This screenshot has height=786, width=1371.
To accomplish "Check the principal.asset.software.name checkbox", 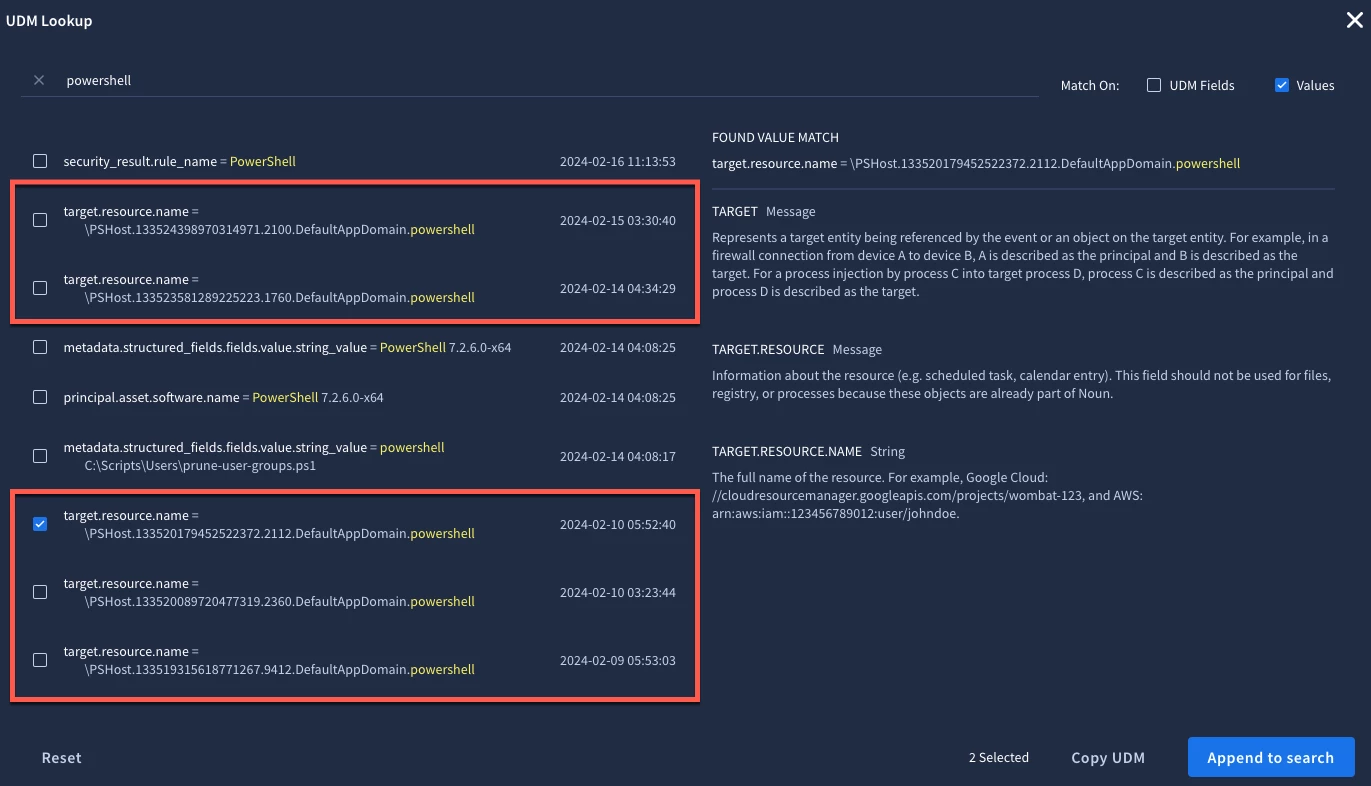I will coord(40,397).
